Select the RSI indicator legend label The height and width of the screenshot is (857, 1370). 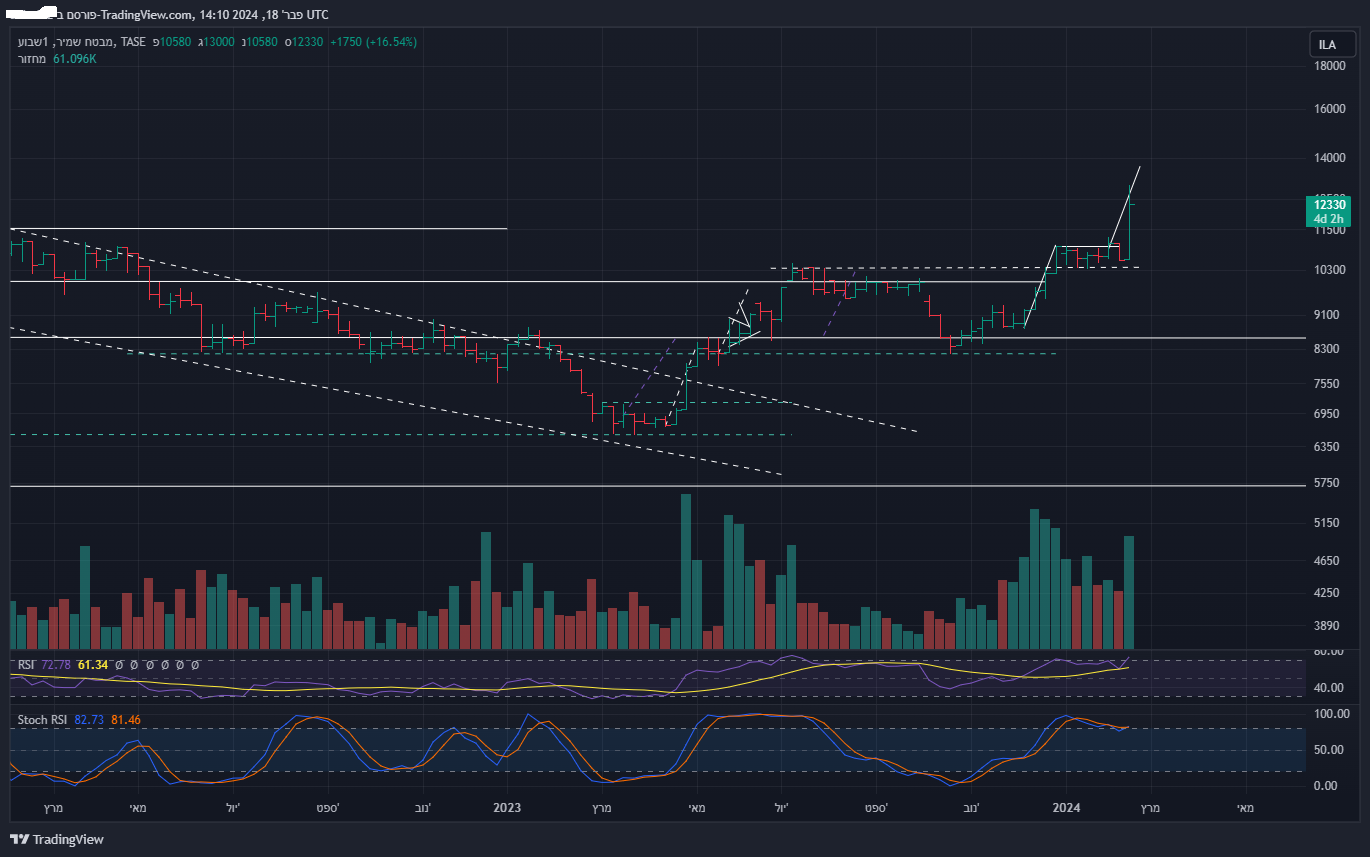coord(26,665)
